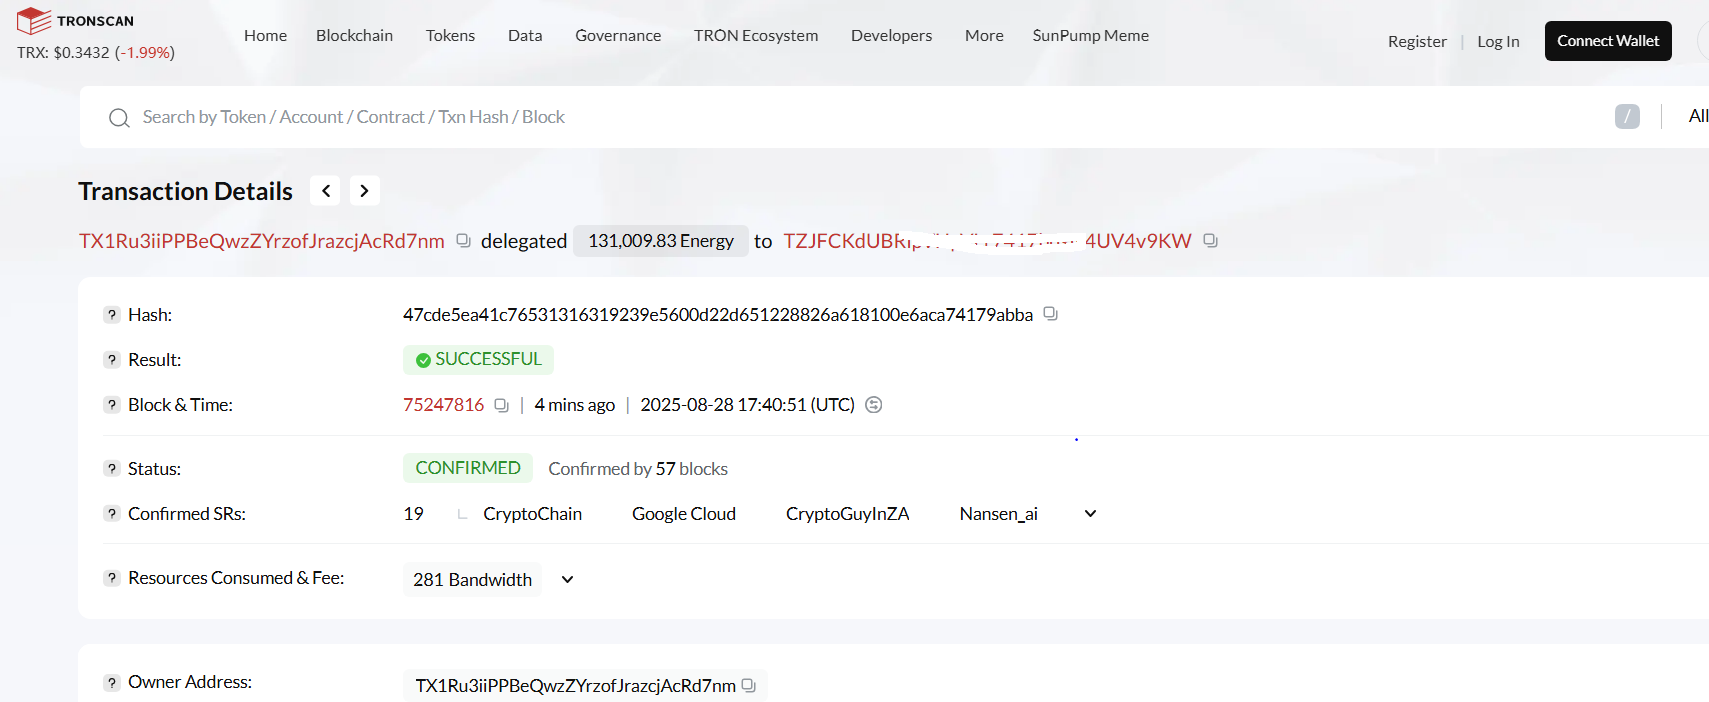
Task: Open the Governance menu
Action: coord(618,35)
